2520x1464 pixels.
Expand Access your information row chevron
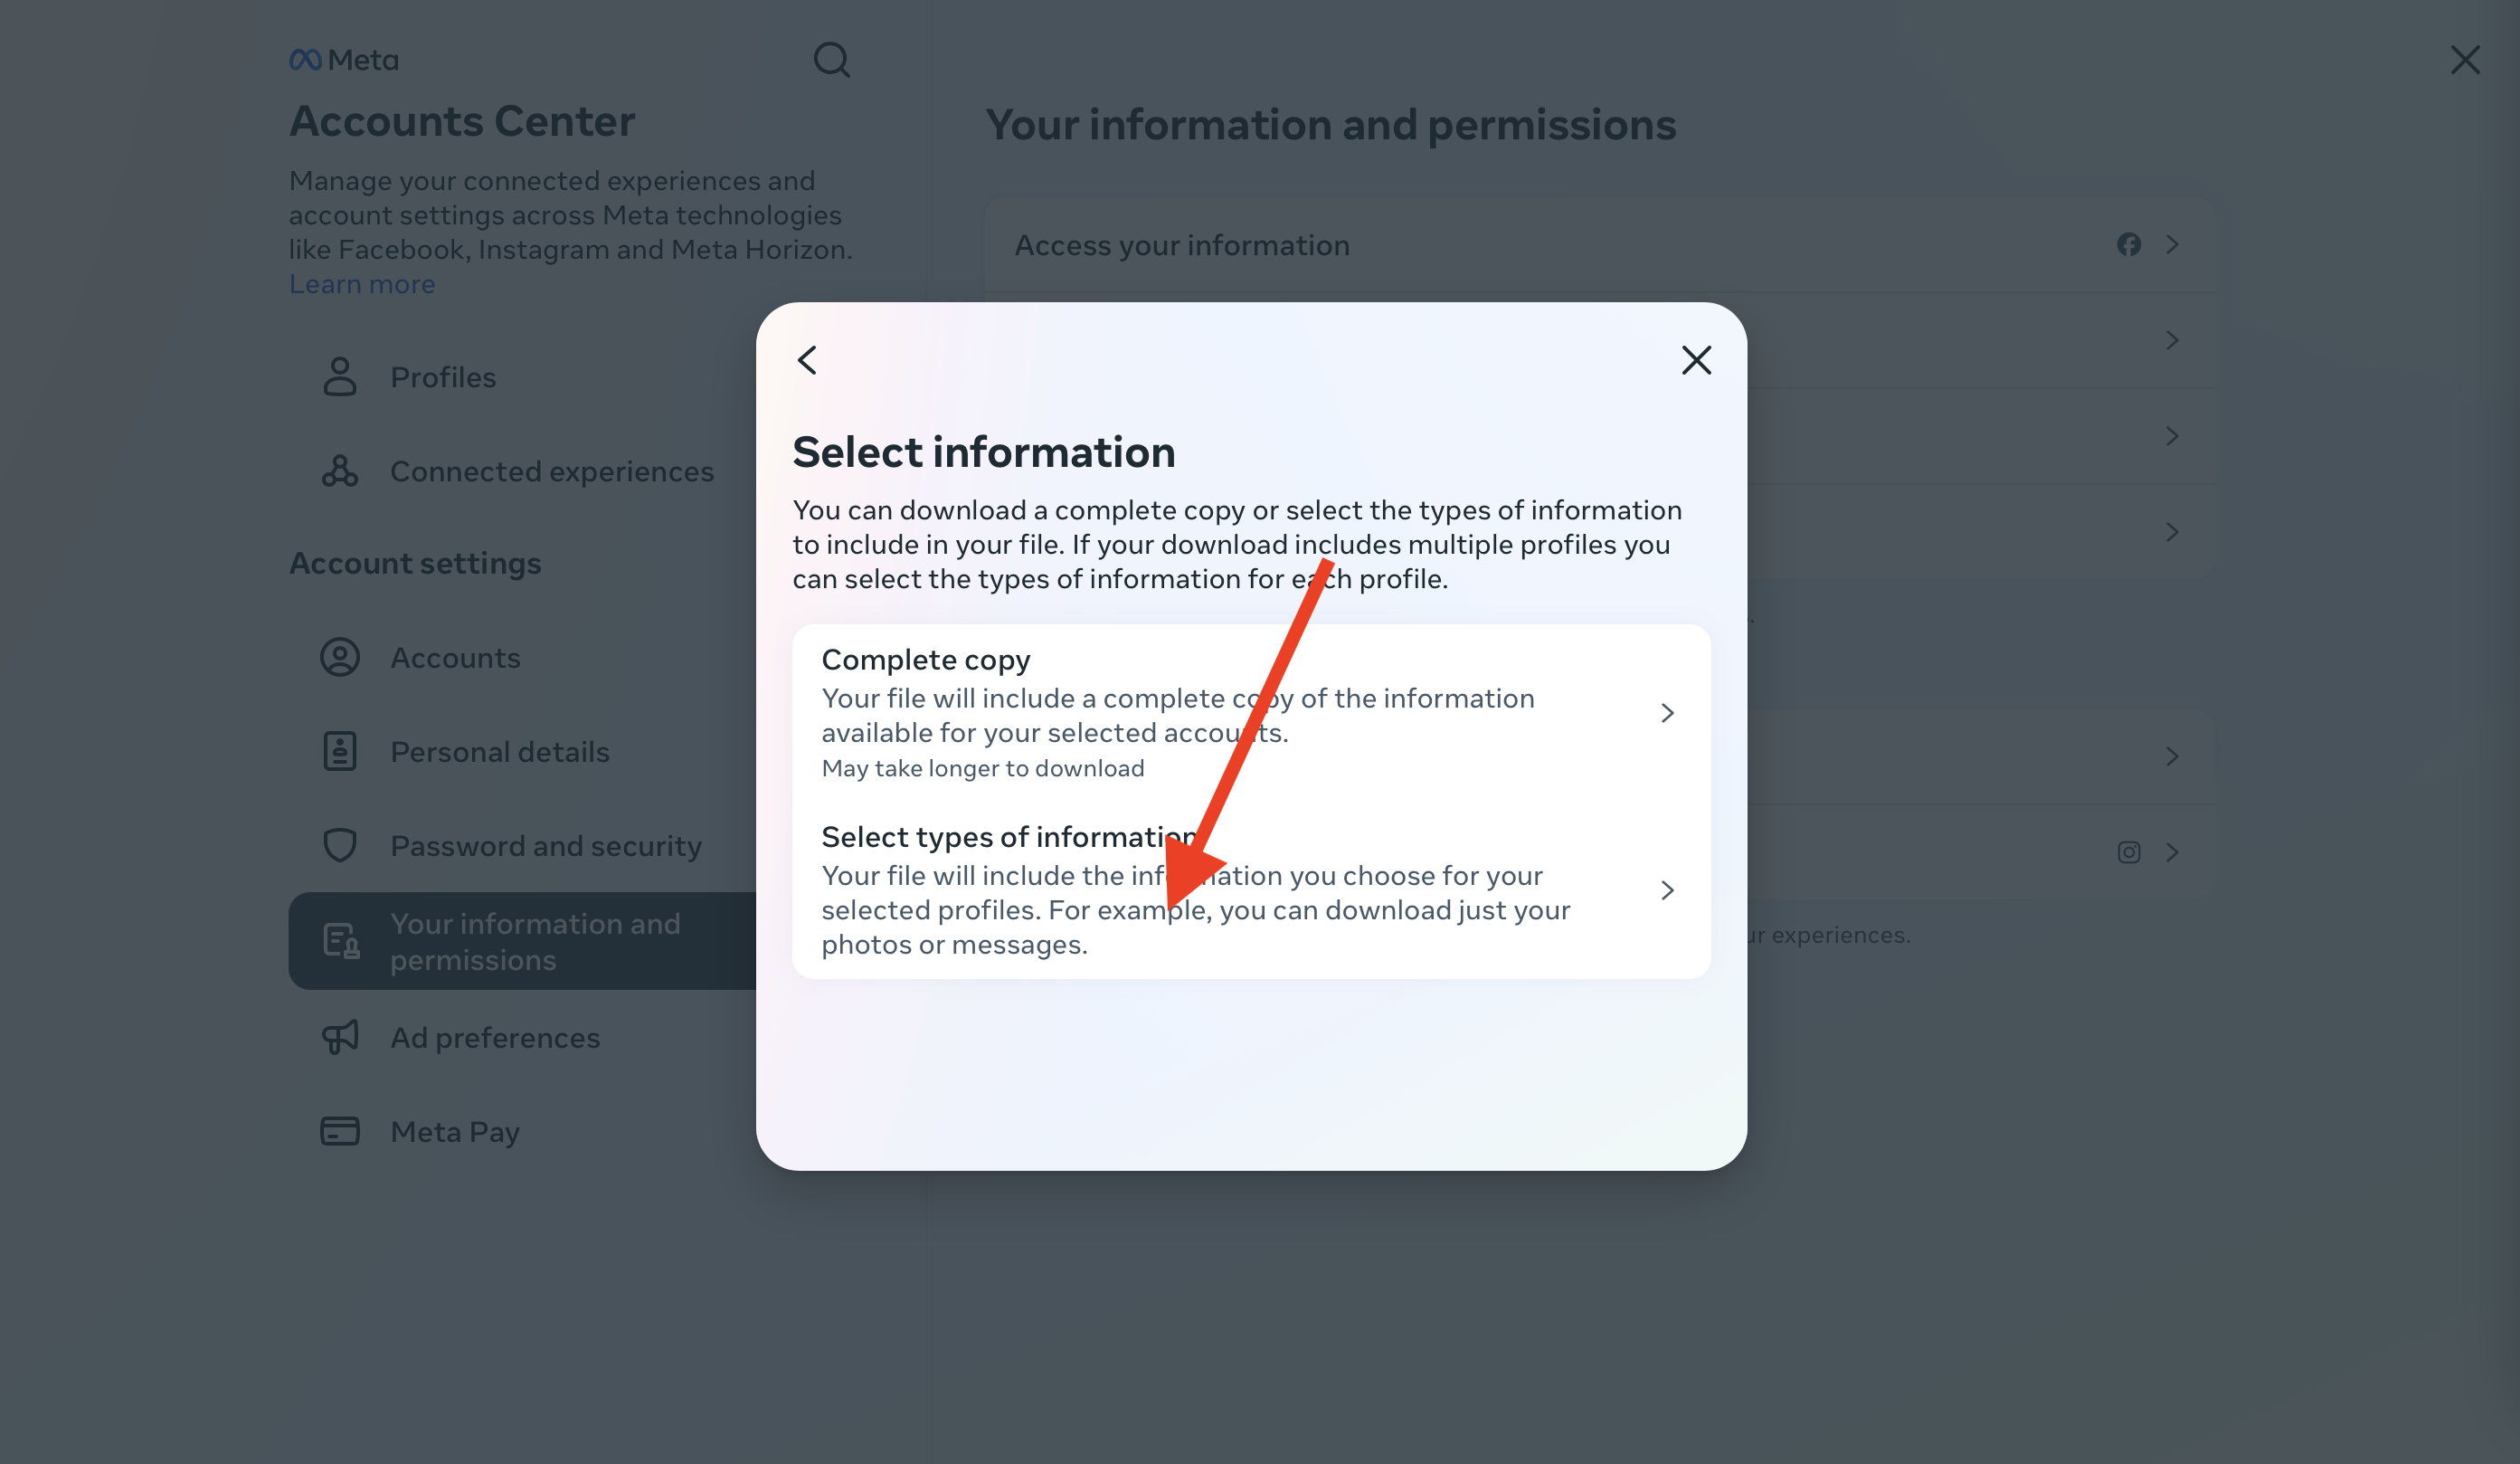[2172, 245]
